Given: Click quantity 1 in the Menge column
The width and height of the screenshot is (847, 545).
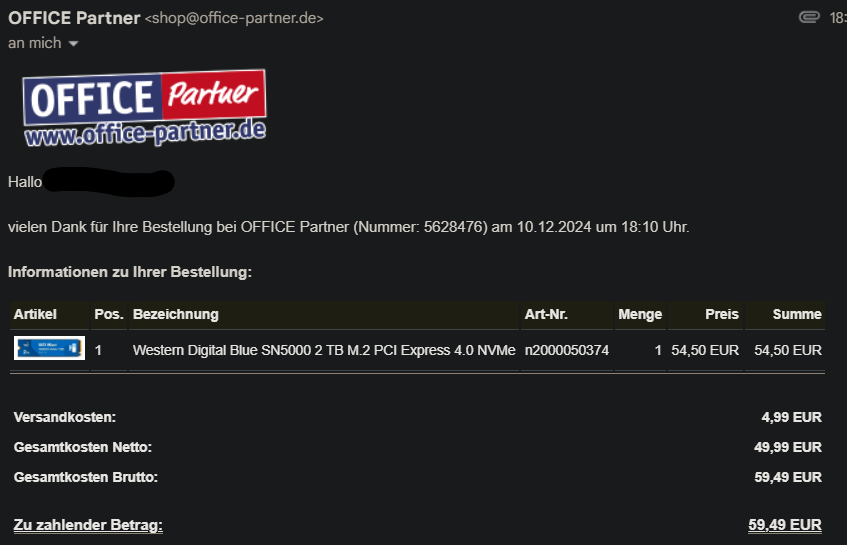Looking at the screenshot, I should (658, 351).
